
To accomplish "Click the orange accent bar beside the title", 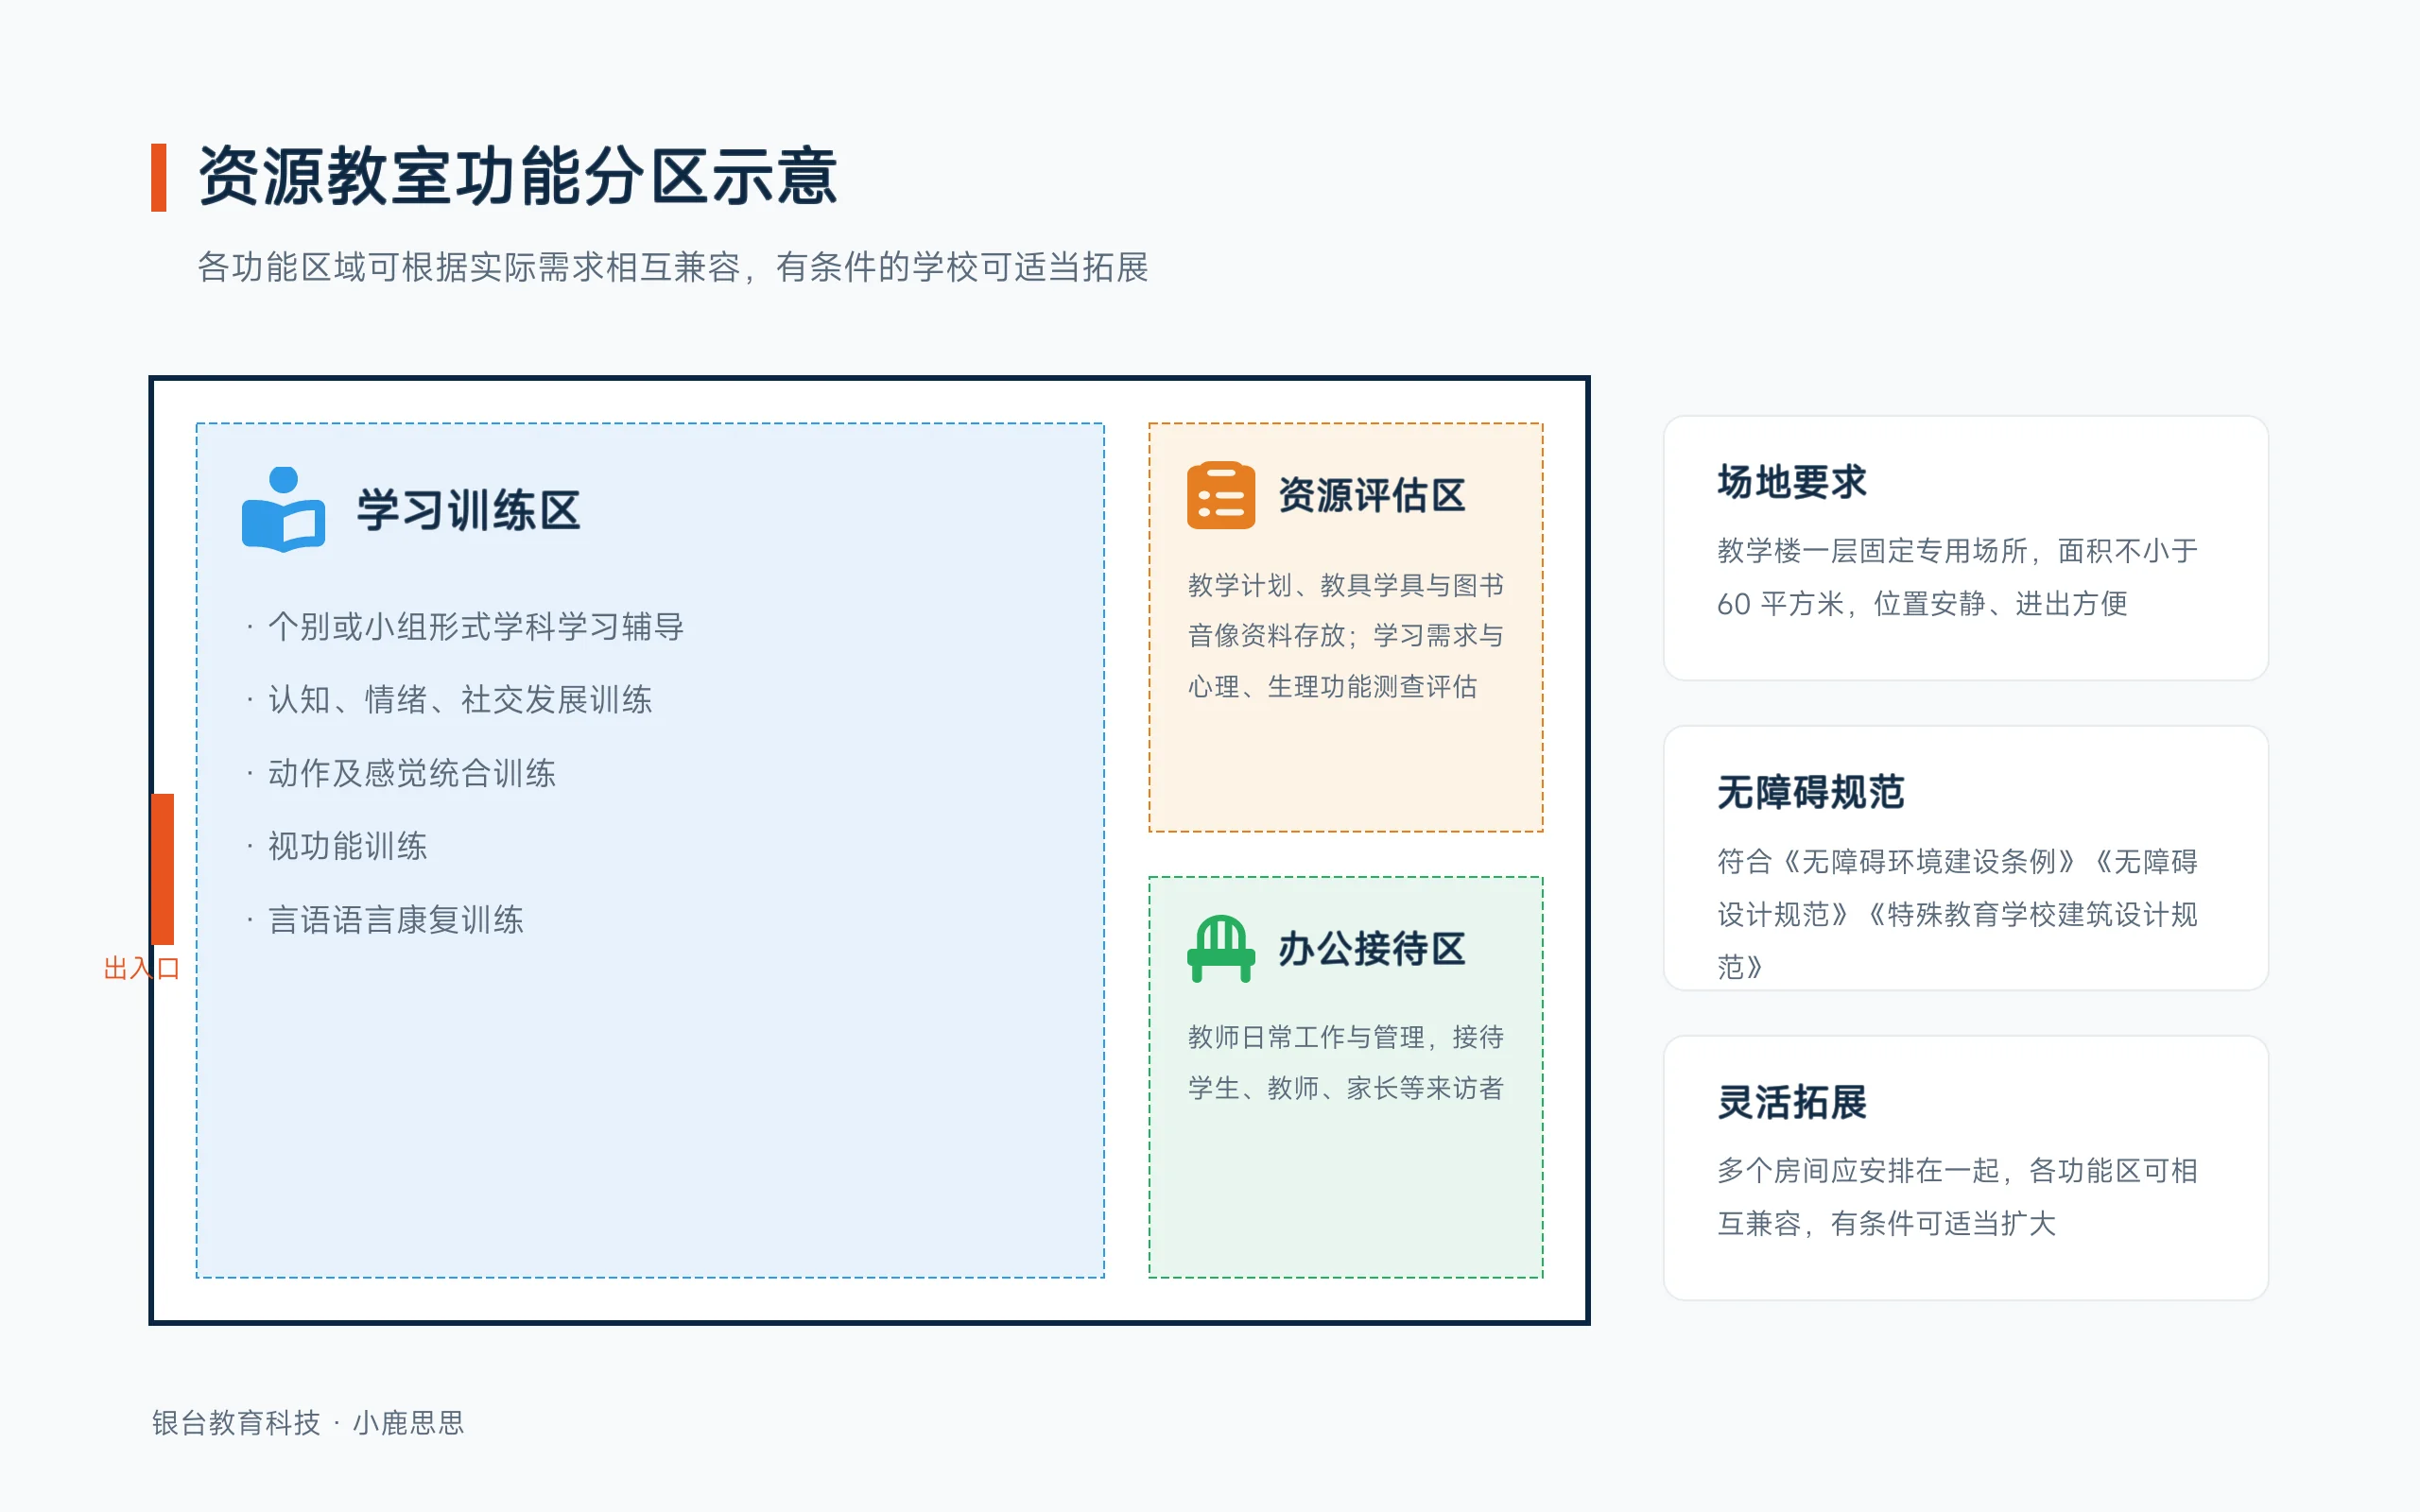I will click(158, 177).
